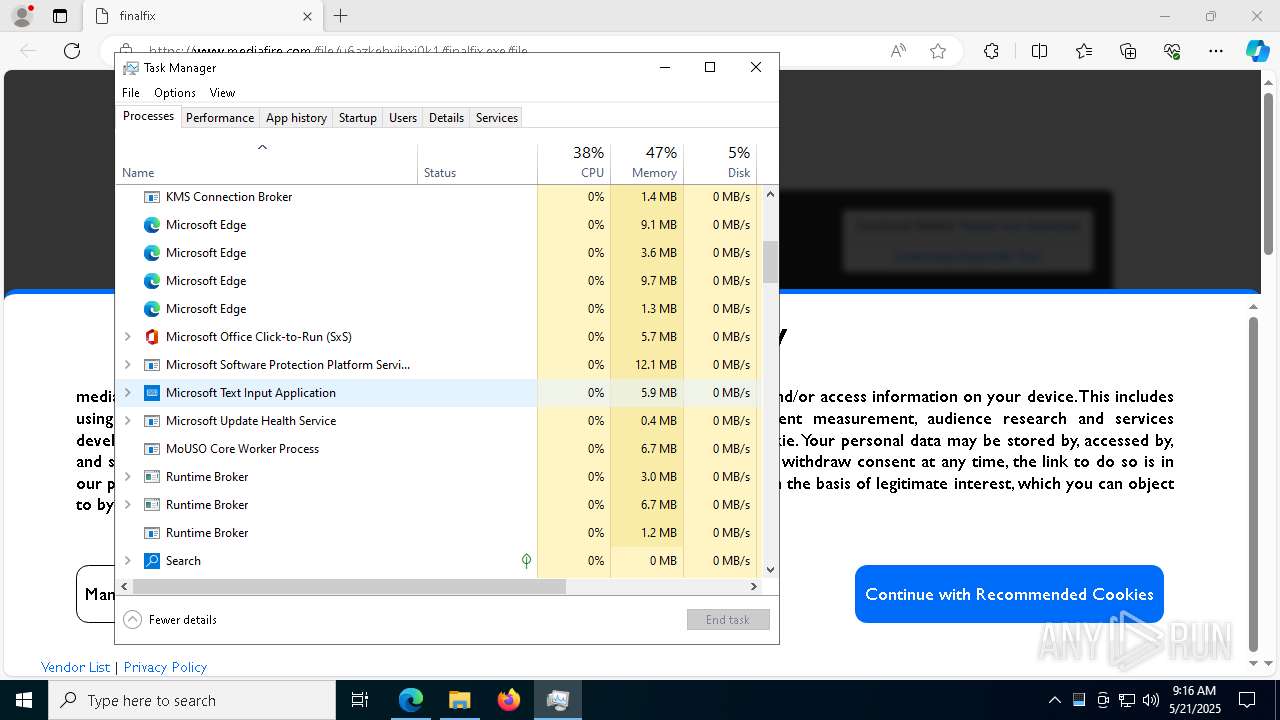This screenshot has width=1280, height=720.
Task: Open the Options menu in Task Manager
Action: click(175, 93)
